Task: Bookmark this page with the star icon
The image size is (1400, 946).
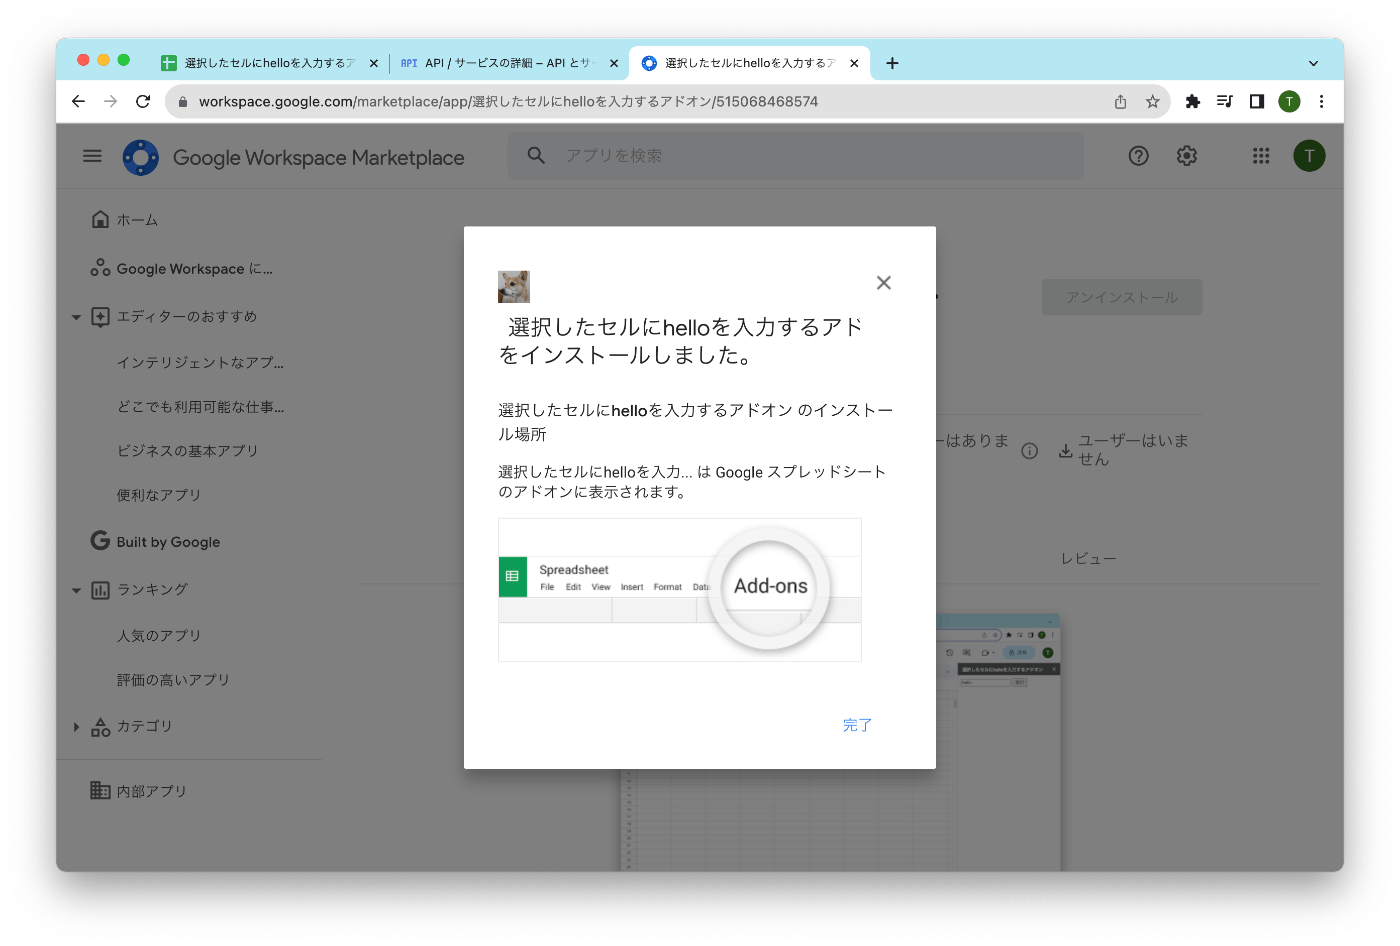Action: (x=1152, y=101)
